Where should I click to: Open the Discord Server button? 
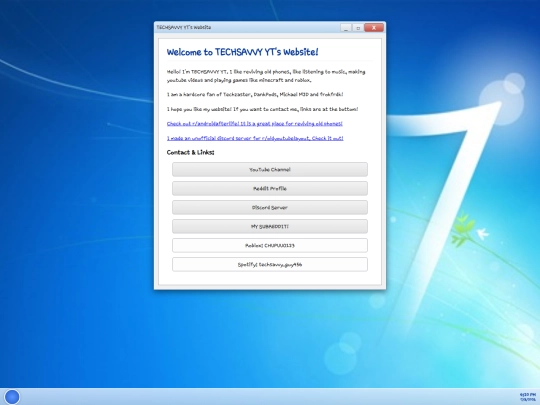270,207
